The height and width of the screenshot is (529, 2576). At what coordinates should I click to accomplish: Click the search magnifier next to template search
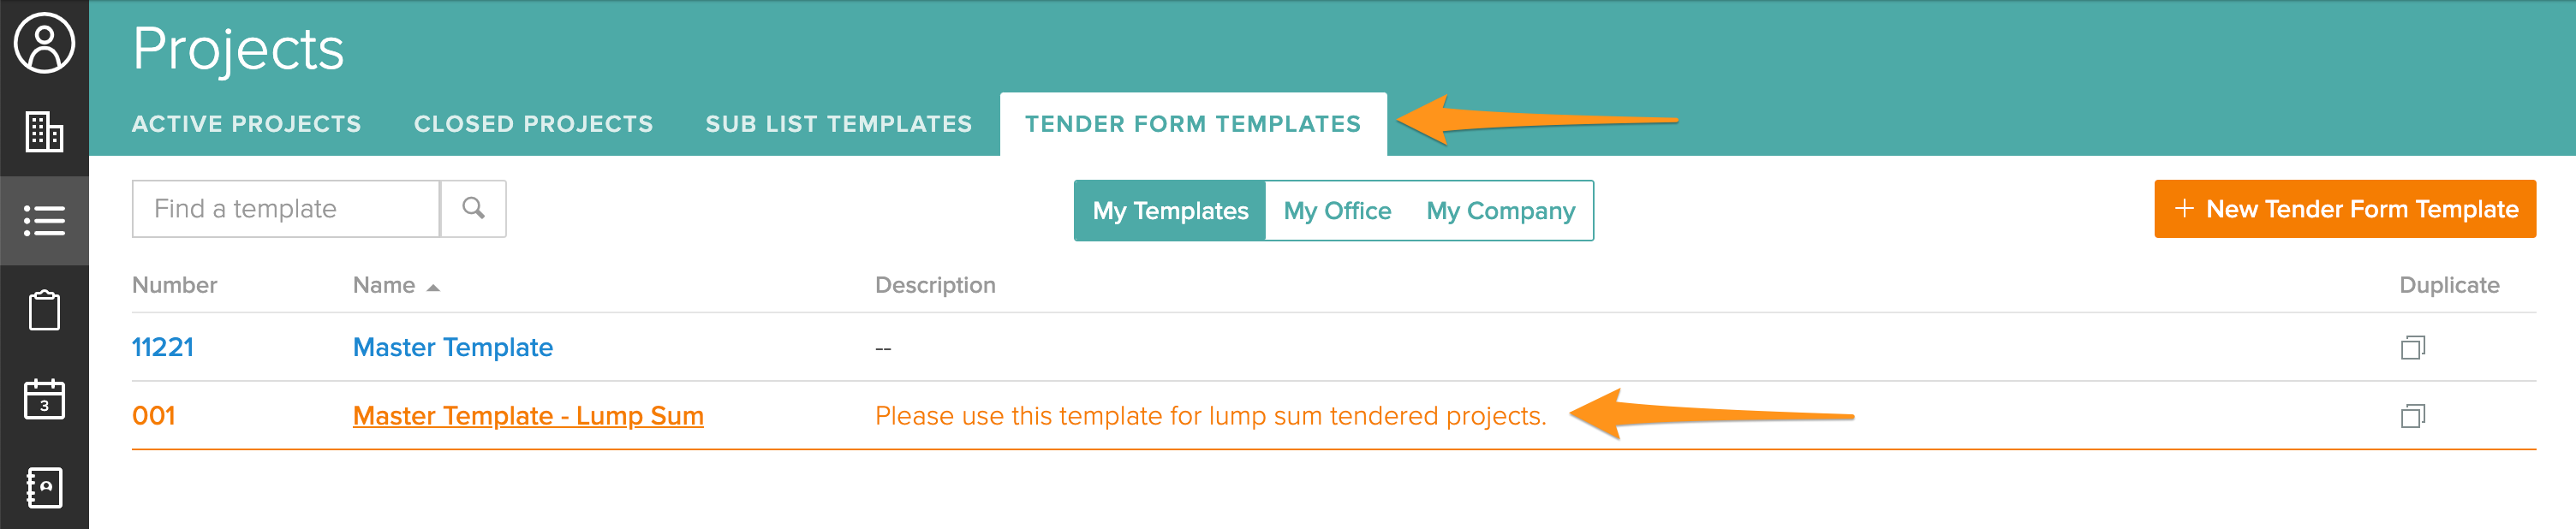click(471, 208)
